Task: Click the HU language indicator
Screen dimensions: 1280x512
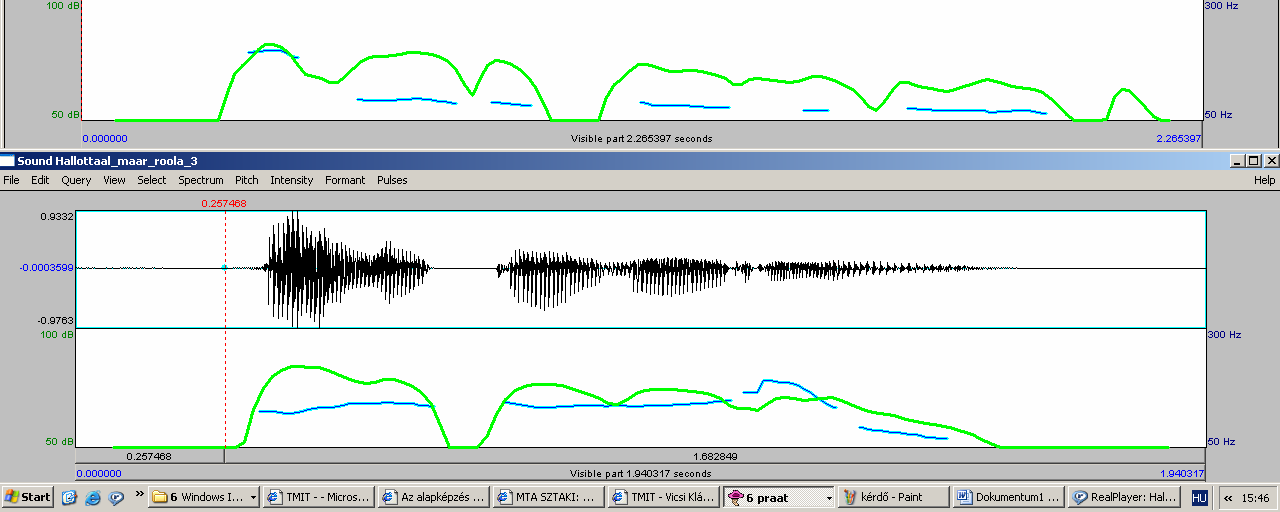Action: [x=1199, y=497]
